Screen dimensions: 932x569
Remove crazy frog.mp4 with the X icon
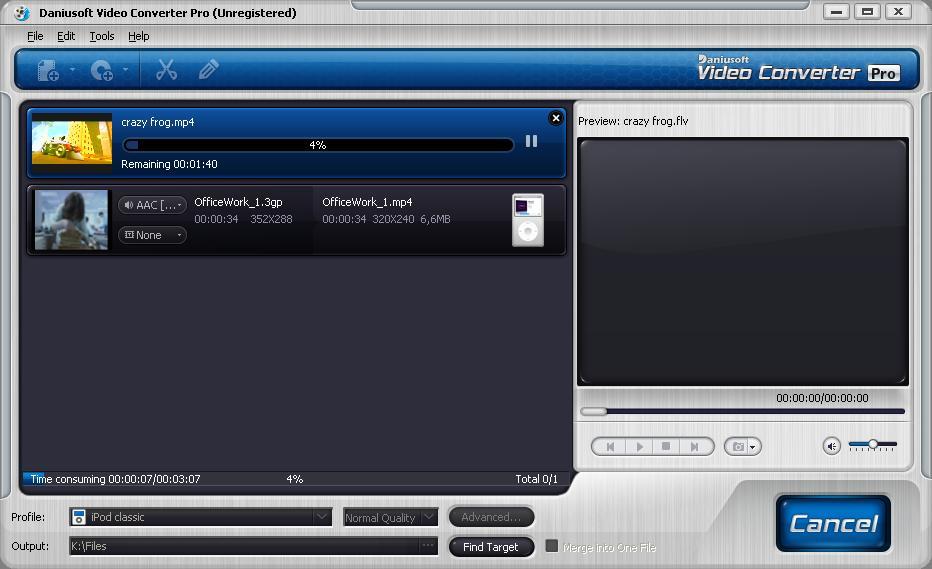click(x=556, y=118)
